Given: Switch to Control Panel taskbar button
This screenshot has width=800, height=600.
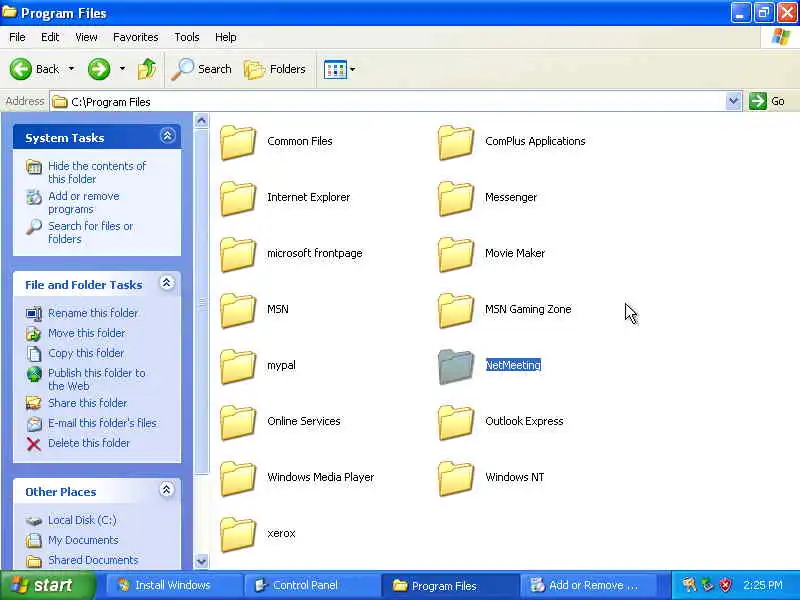Looking at the screenshot, I should point(312,585).
